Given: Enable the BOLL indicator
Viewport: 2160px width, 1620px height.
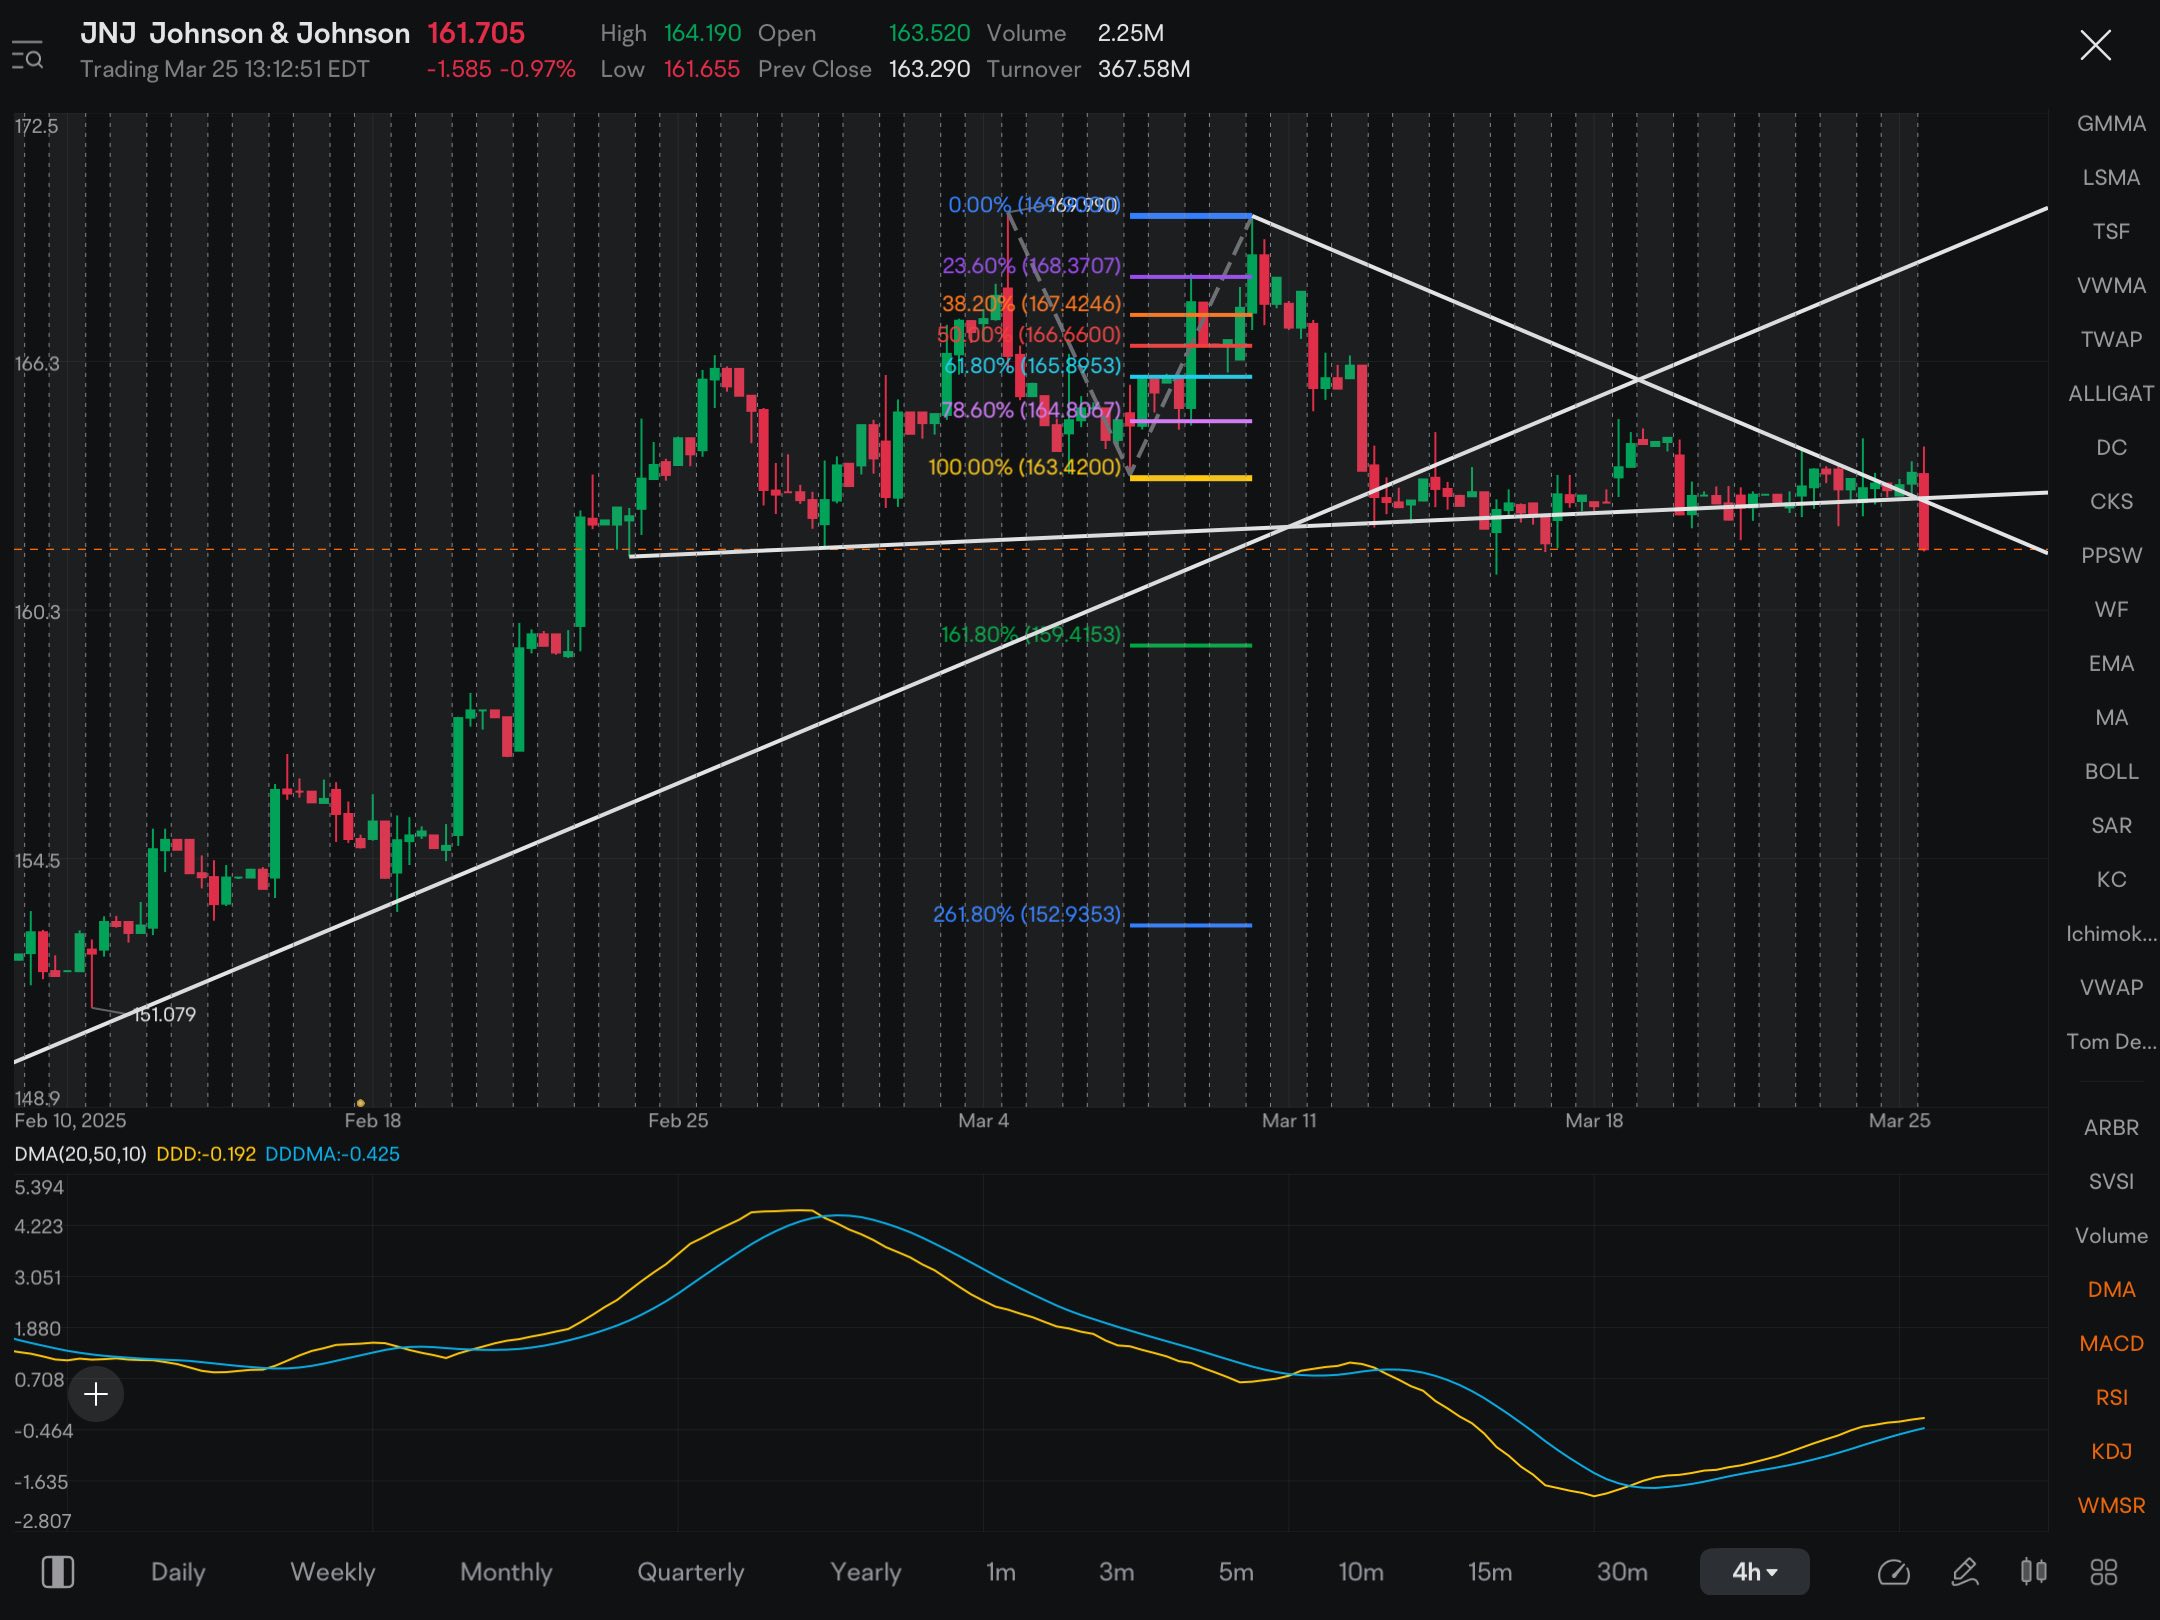Looking at the screenshot, I should click(x=2111, y=772).
